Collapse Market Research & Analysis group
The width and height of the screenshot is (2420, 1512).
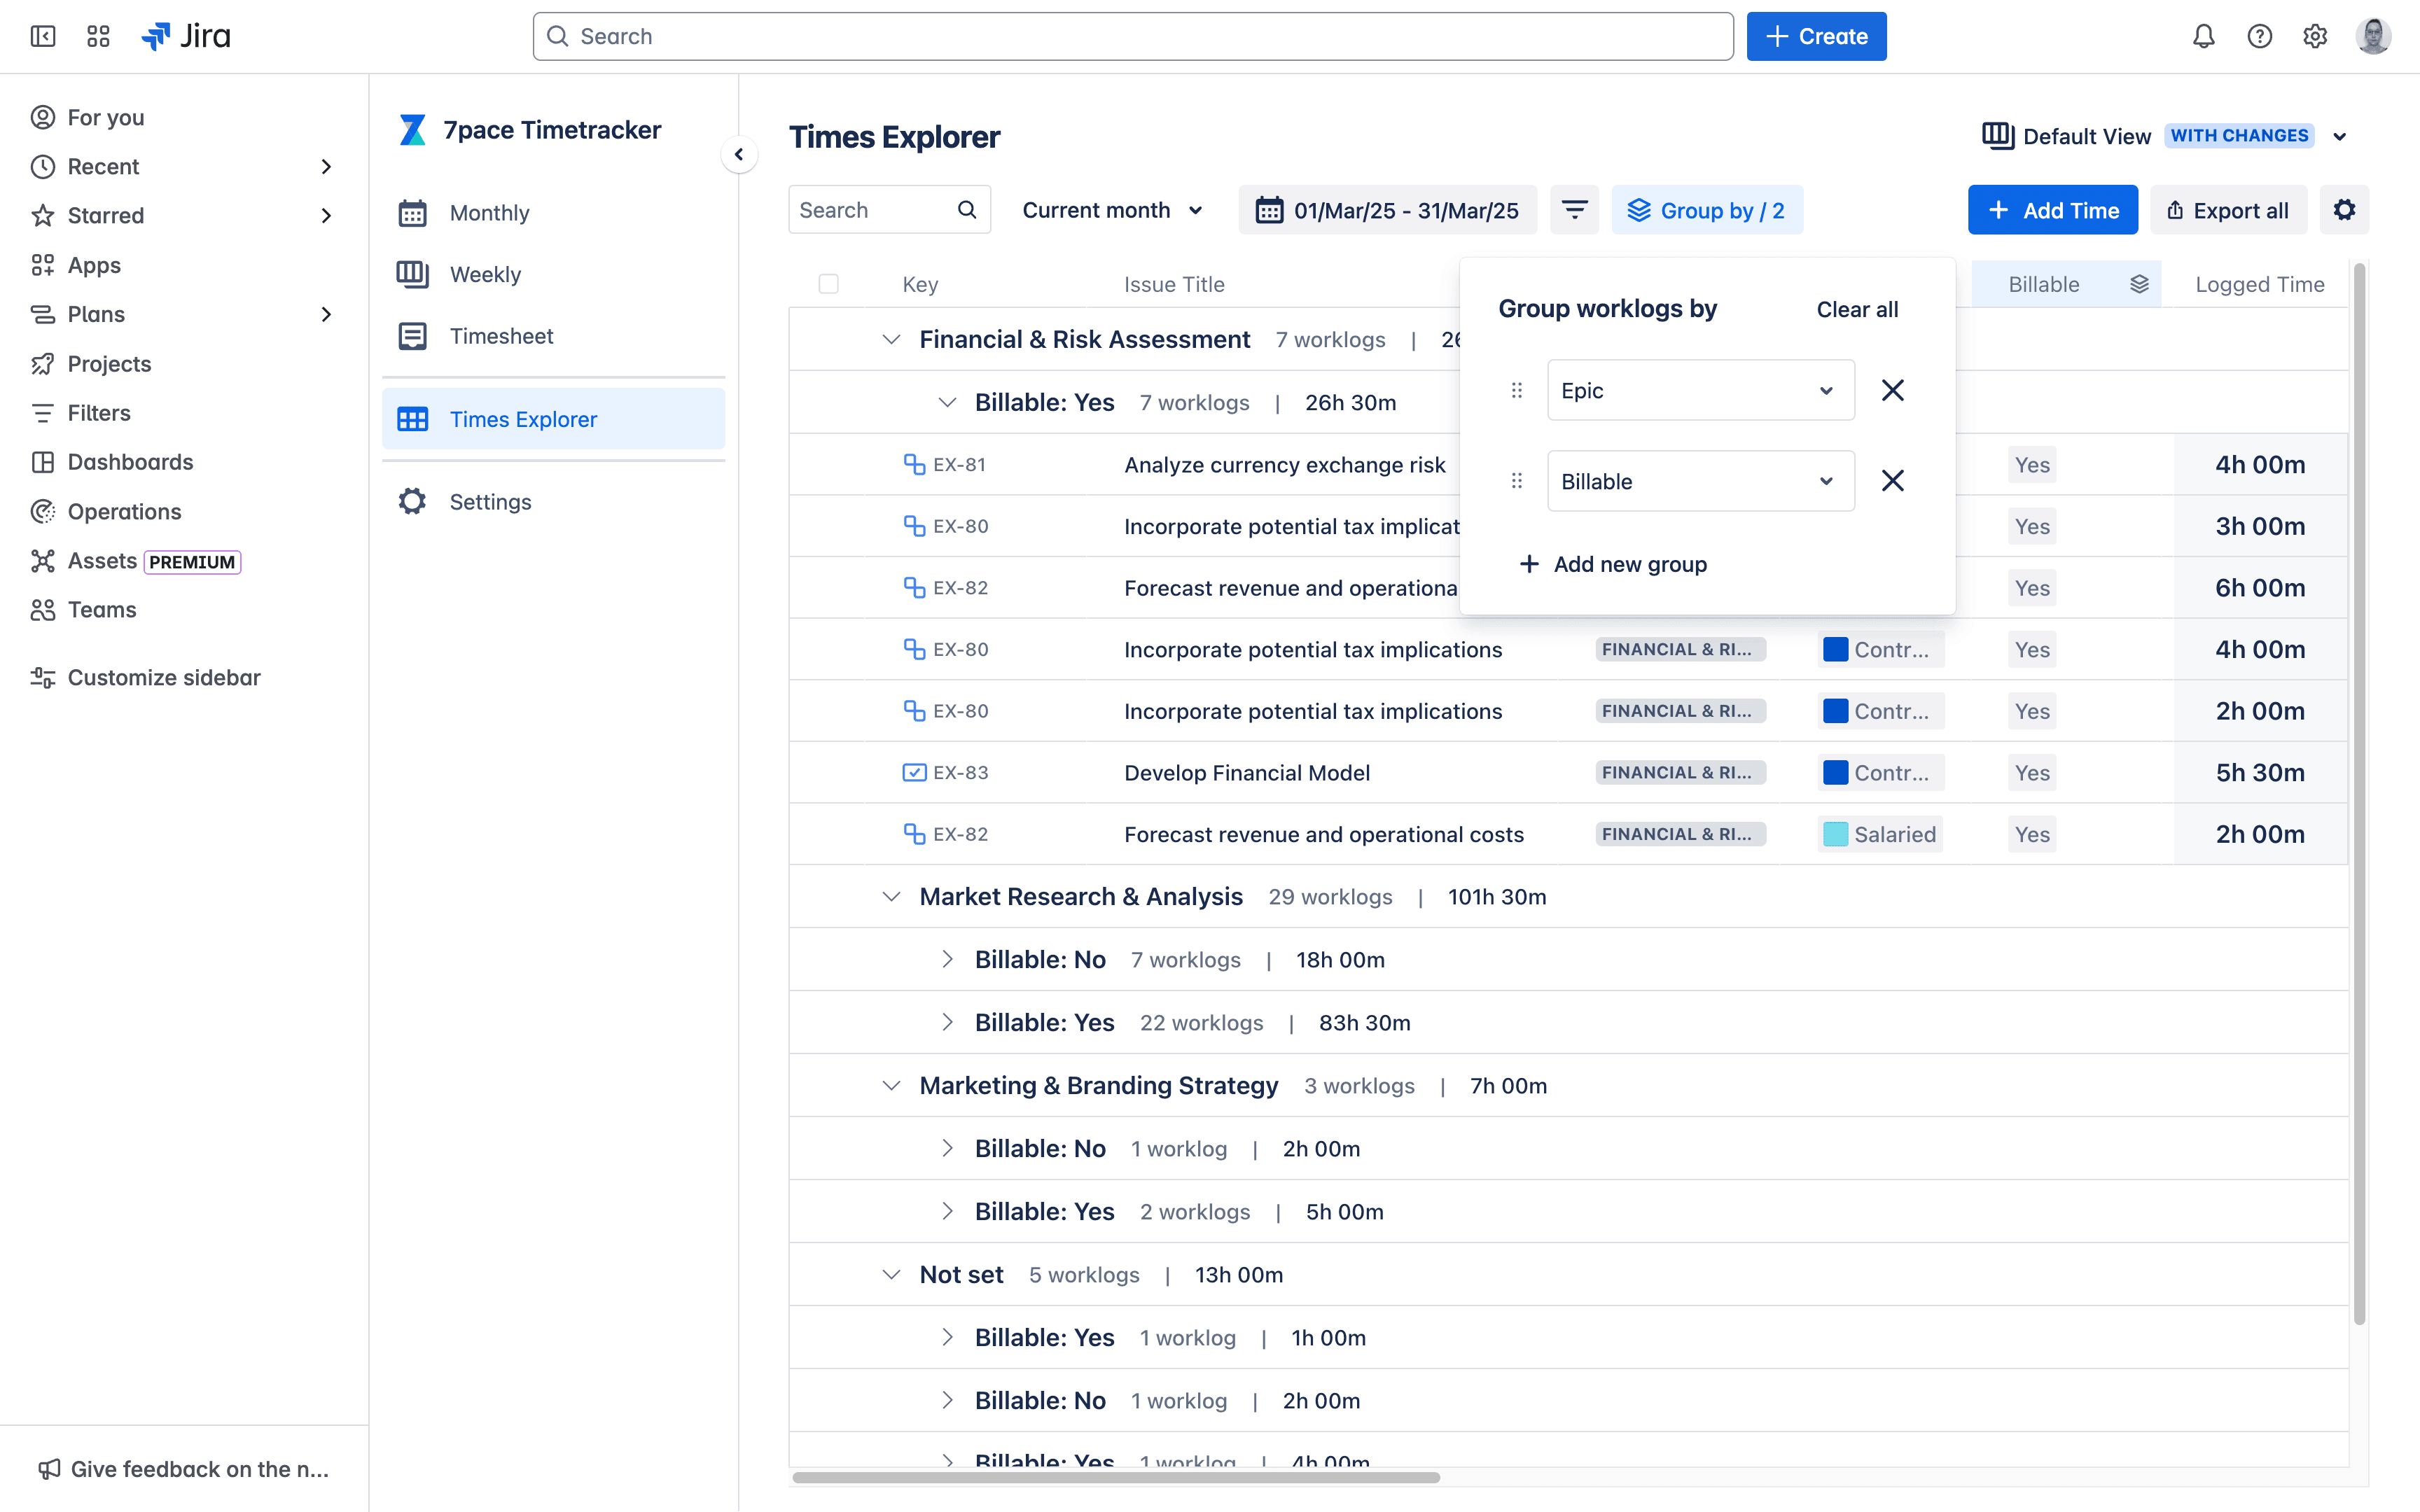click(891, 897)
